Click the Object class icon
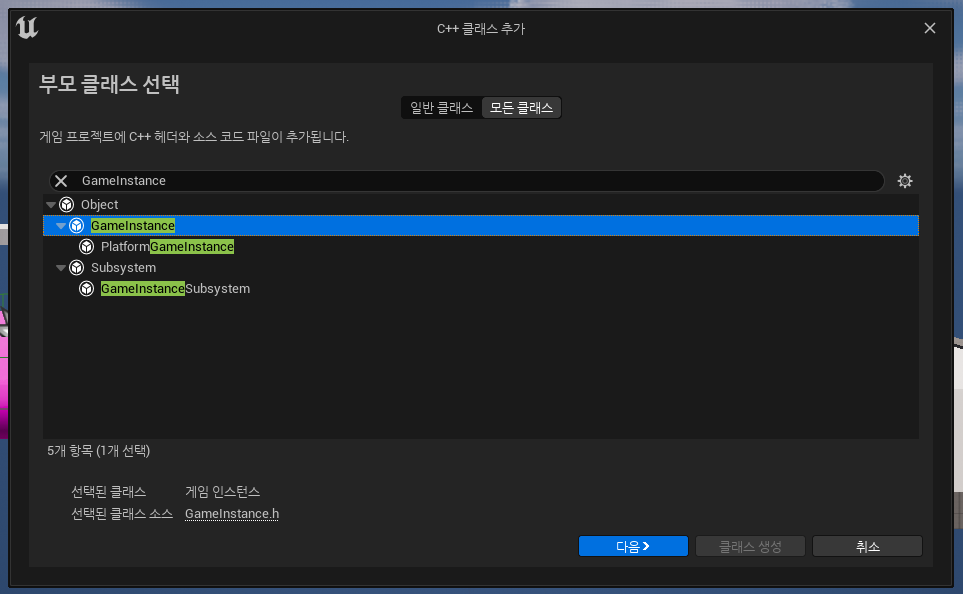 click(67, 205)
